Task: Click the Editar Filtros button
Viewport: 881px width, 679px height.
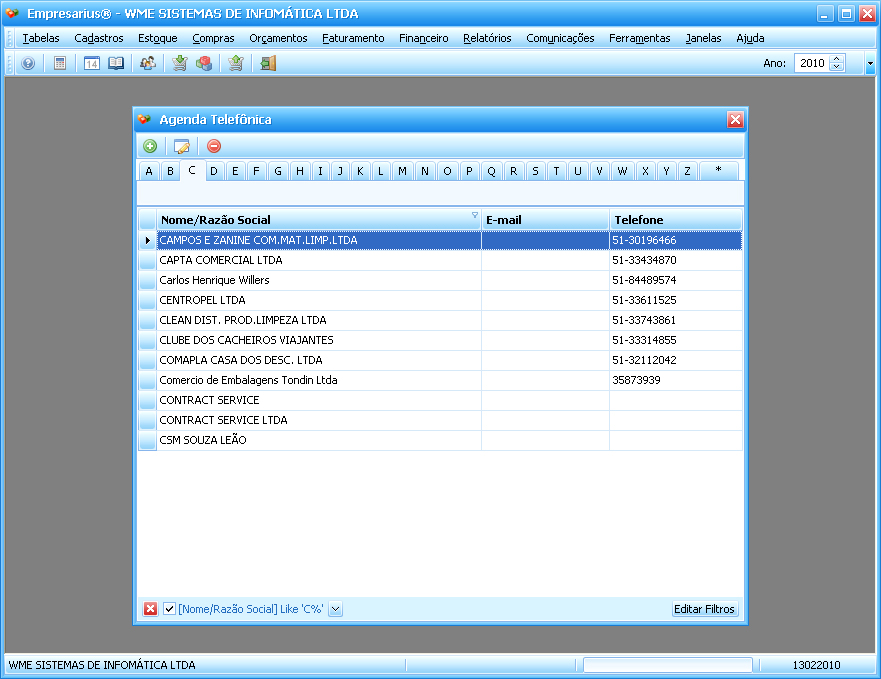Action: 704,609
